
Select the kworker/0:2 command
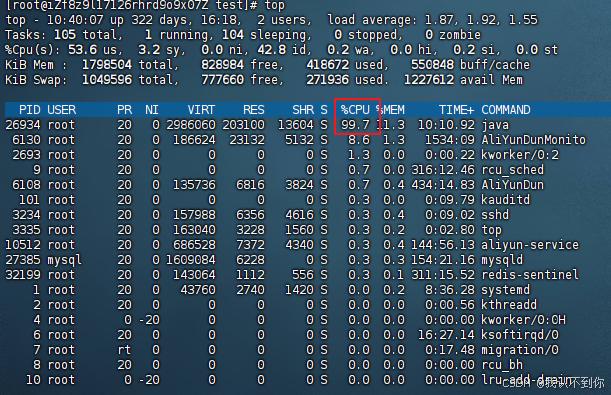pos(520,155)
